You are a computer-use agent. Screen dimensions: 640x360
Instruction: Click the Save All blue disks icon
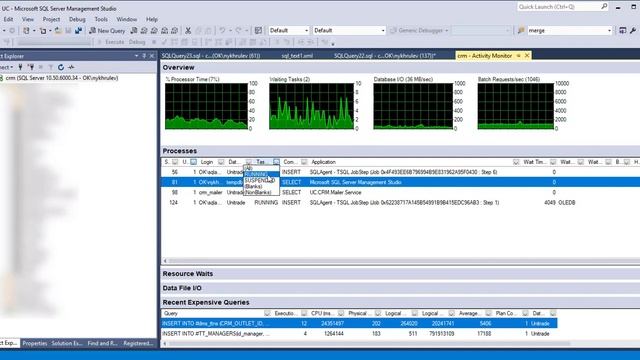coord(78,31)
